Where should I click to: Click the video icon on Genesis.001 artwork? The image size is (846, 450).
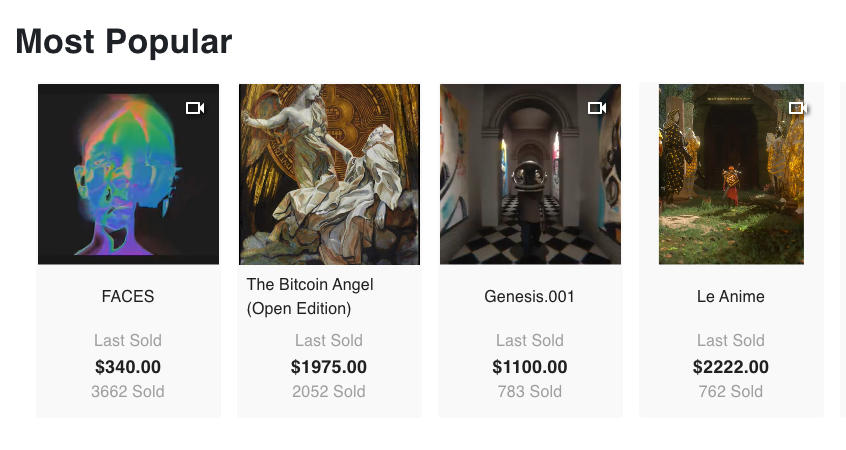[597, 108]
